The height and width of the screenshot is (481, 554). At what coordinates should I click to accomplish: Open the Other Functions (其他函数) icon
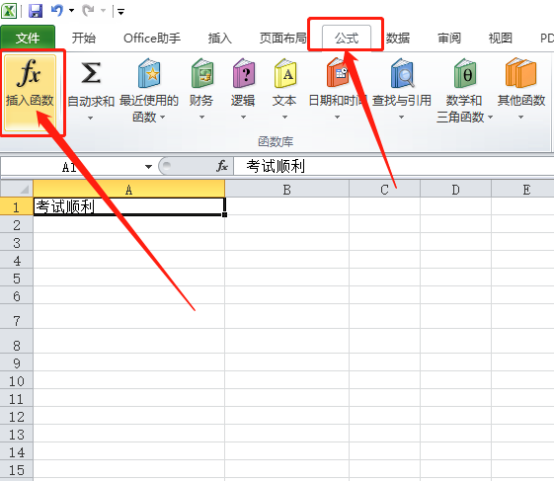point(521,73)
